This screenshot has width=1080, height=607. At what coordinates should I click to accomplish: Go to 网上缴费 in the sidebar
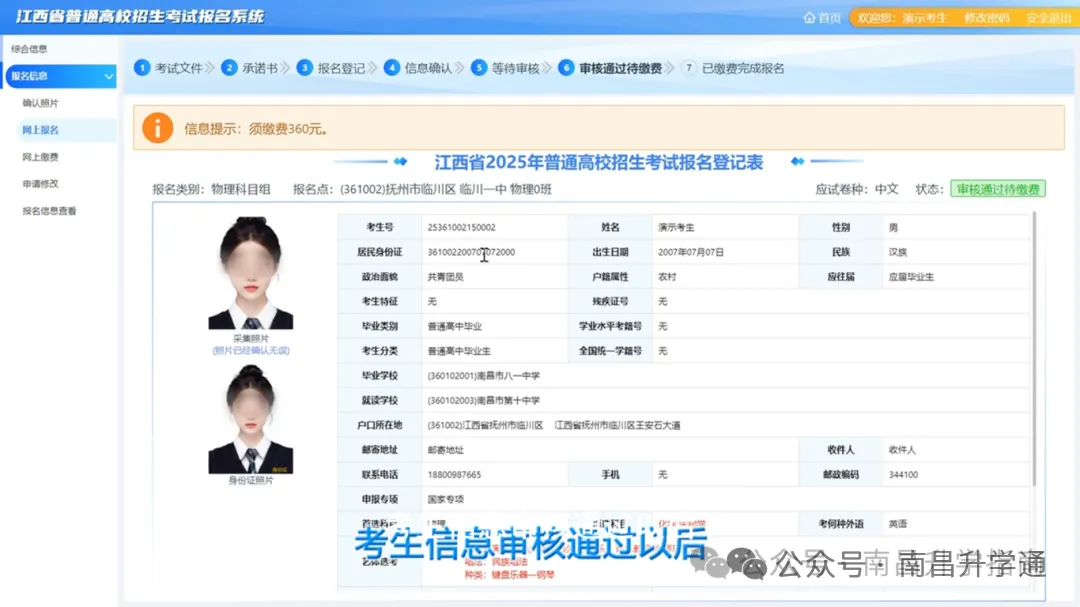pos(40,157)
